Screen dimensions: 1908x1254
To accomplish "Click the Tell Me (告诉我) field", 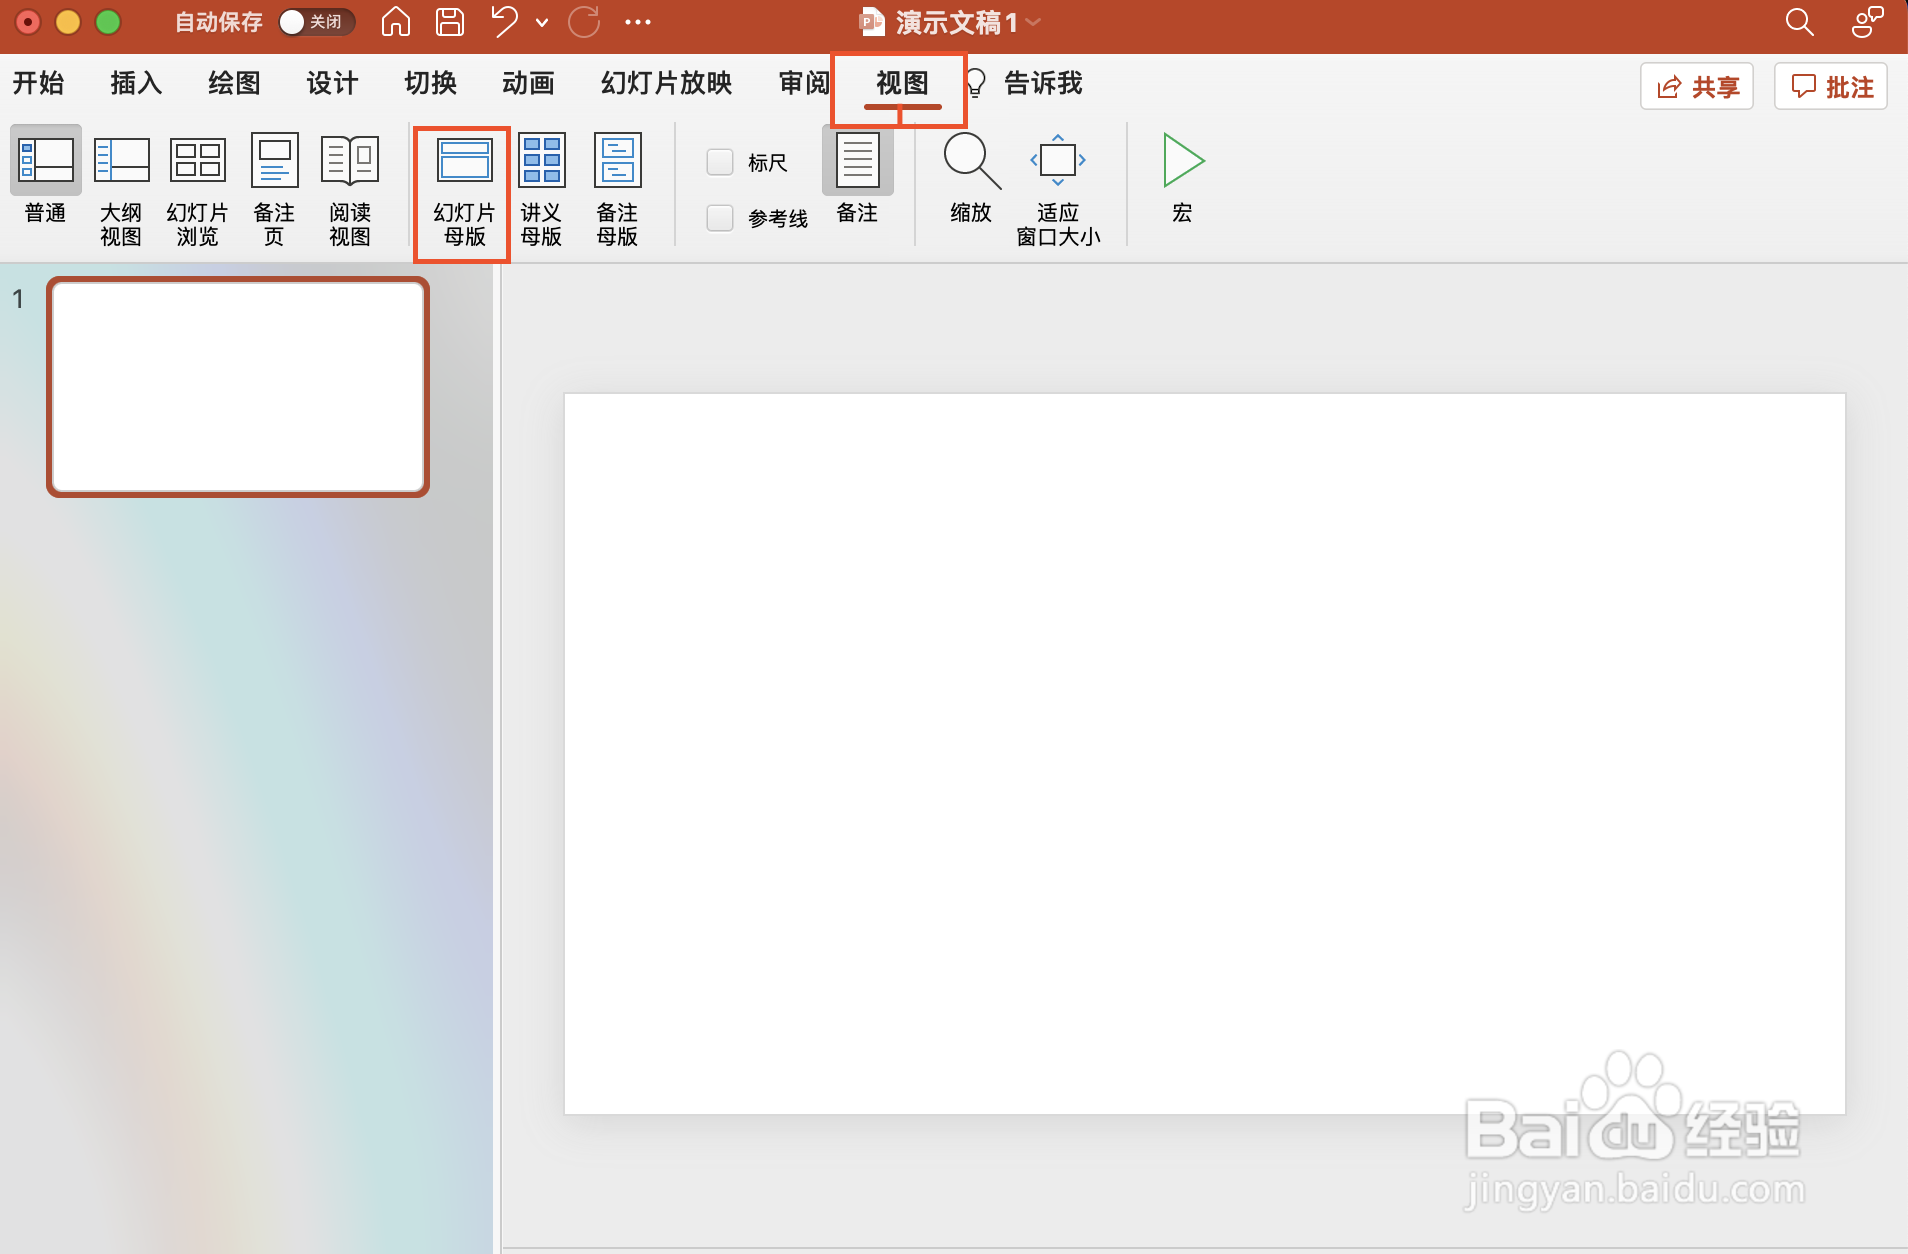I will pyautogui.click(x=1043, y=83).
